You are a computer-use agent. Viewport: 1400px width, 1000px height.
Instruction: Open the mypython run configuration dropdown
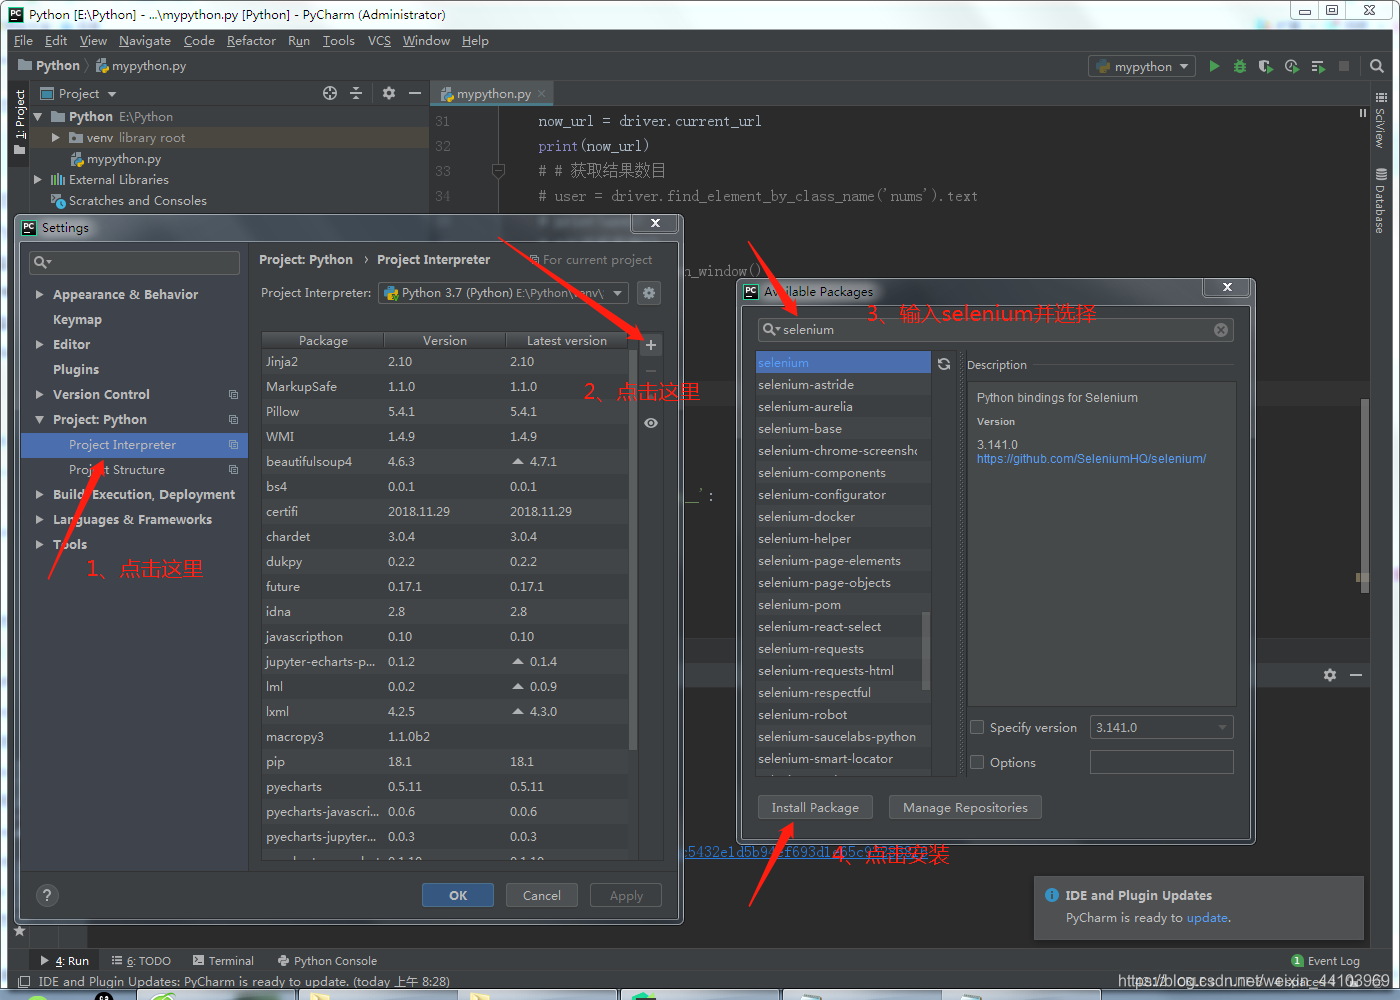[x=1142, y=66]
